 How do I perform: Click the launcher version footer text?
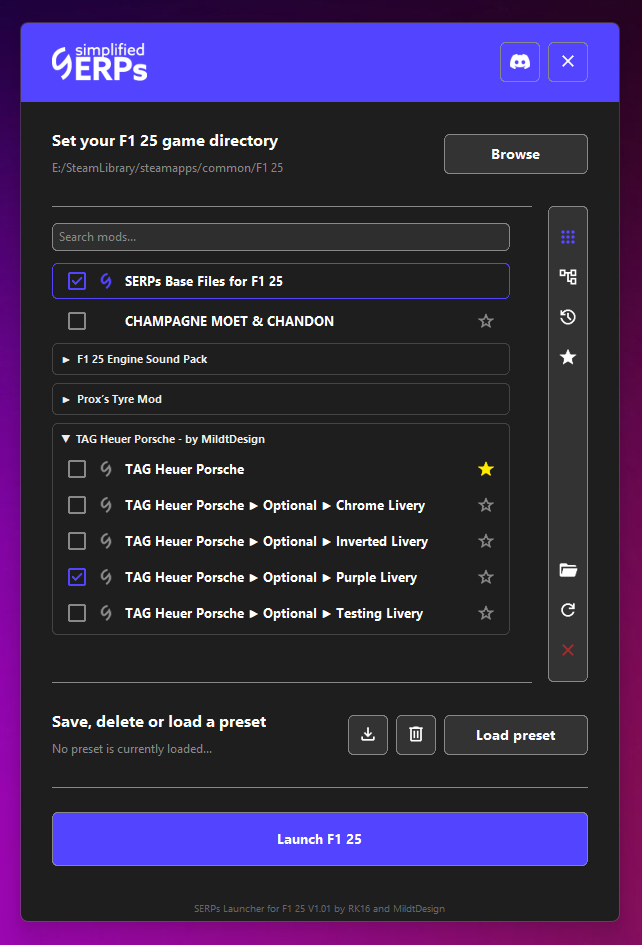coord(319,909)
